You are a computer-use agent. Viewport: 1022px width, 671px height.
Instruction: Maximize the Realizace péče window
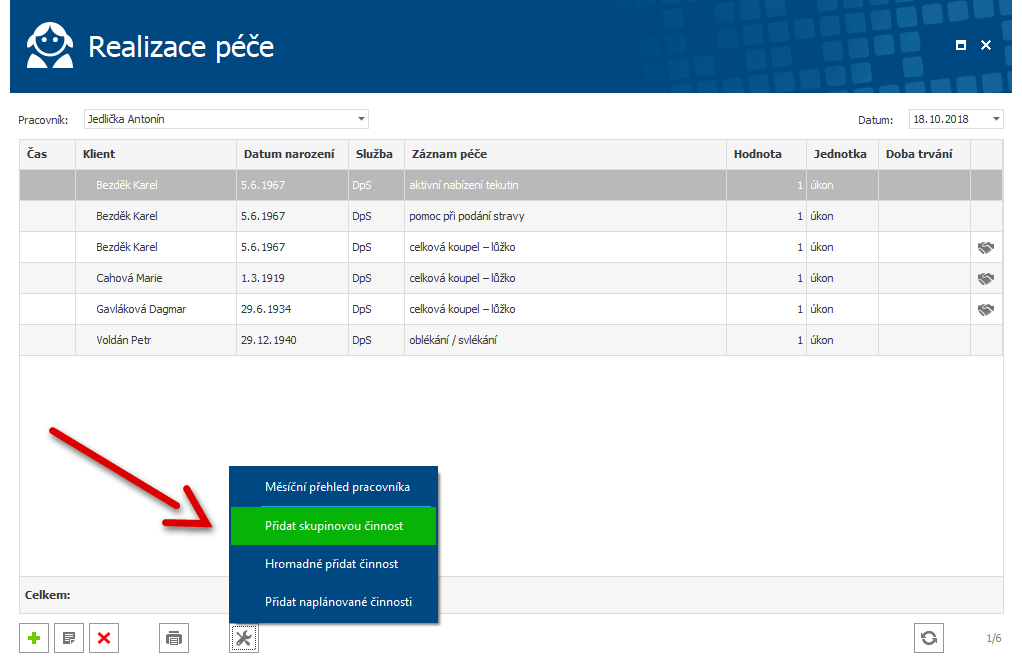click(961, 45)
